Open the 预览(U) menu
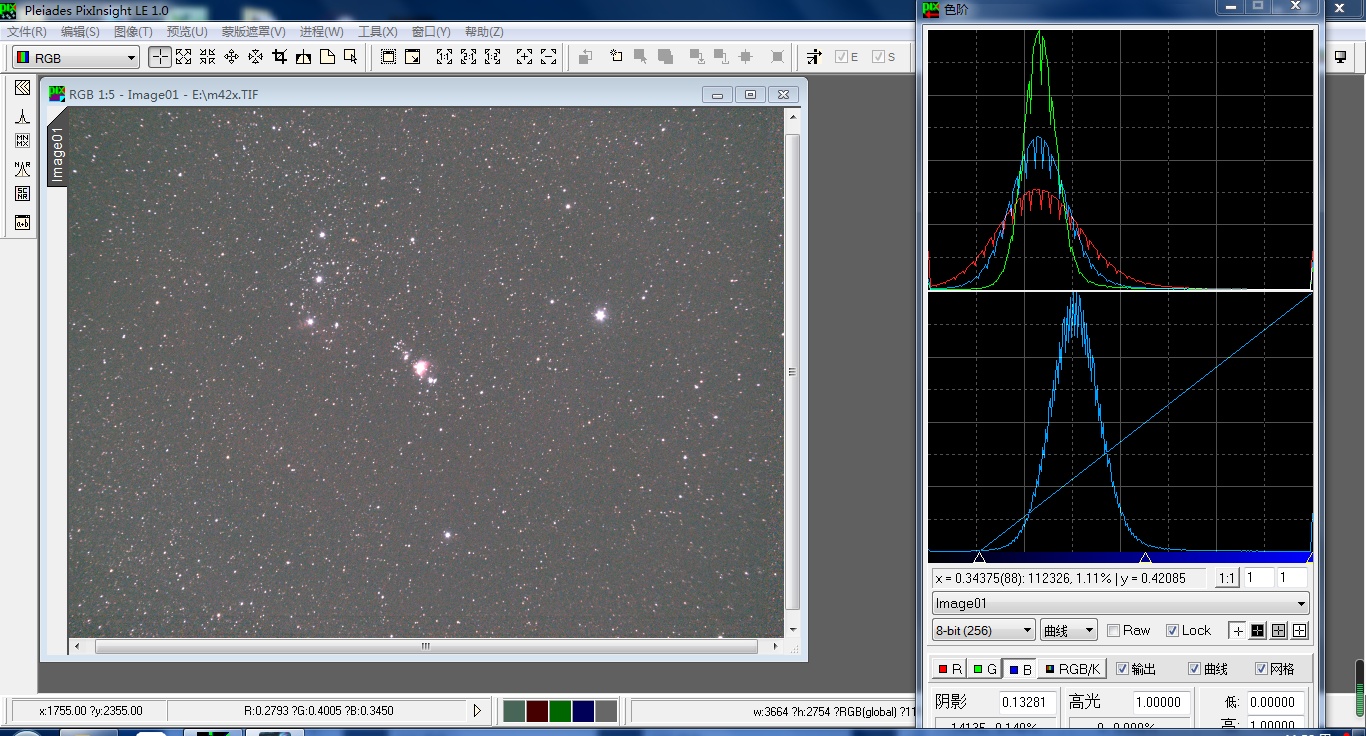Image resolution: width=1366 pixels, height=736 pixels. [x=187, y=32]
